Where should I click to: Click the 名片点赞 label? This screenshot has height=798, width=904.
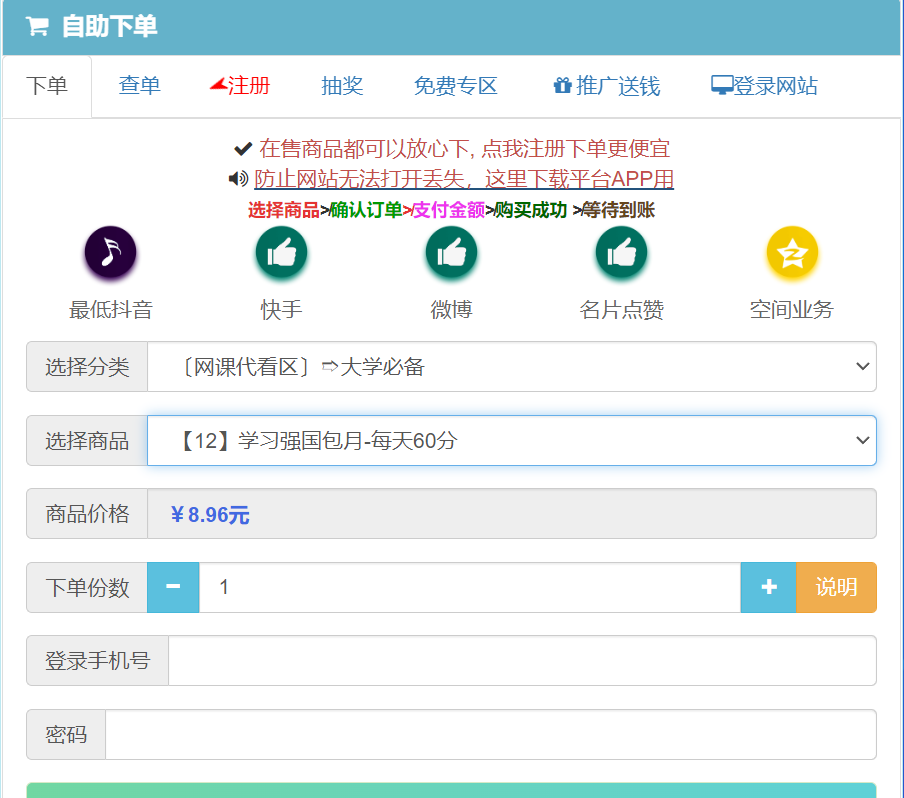click(622, 310)
